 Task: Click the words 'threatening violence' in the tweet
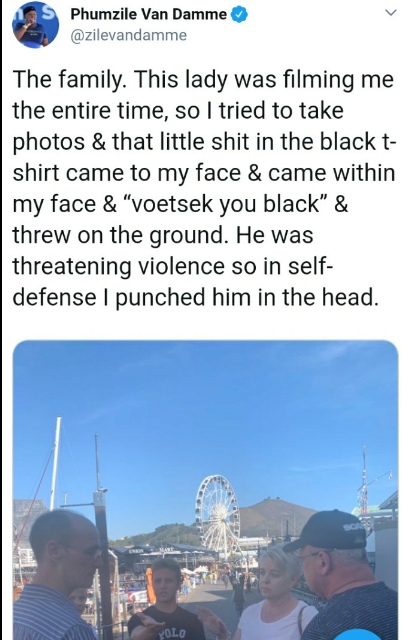[118, 266]
